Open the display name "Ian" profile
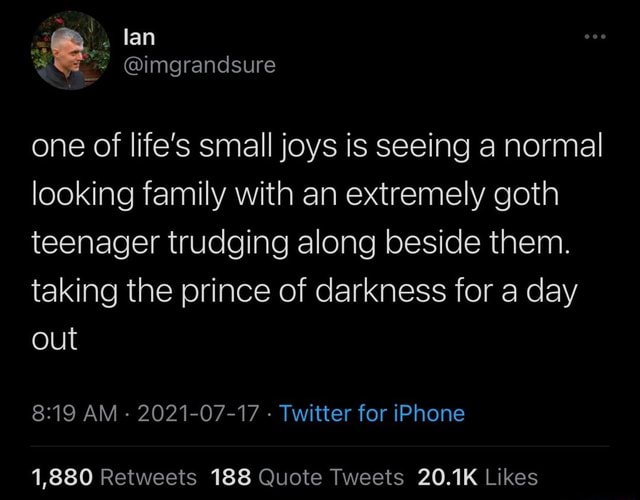This screenshot has width=640, height=500. (x=136, y=38)
